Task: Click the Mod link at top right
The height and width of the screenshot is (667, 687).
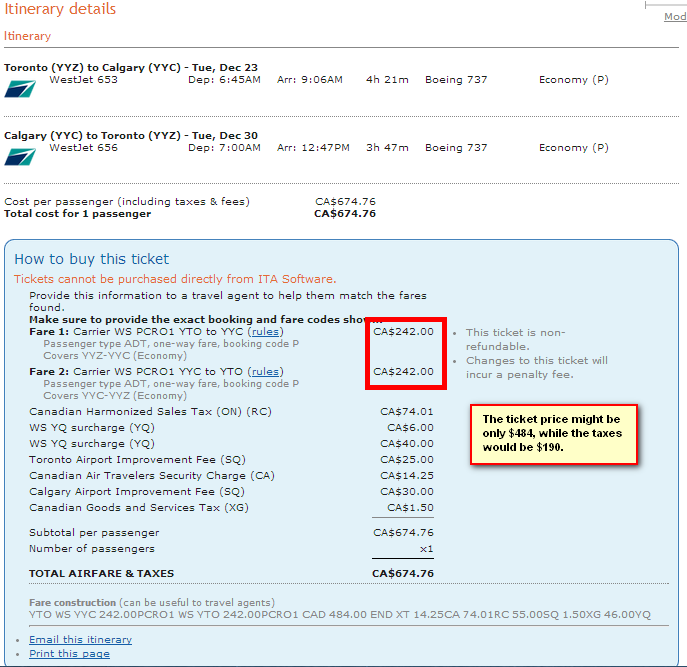Action: (x=675, y=17)
